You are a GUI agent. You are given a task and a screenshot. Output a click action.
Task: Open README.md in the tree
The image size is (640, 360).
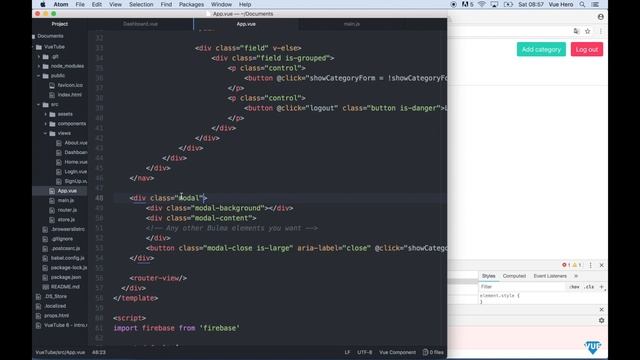(65, 287)
